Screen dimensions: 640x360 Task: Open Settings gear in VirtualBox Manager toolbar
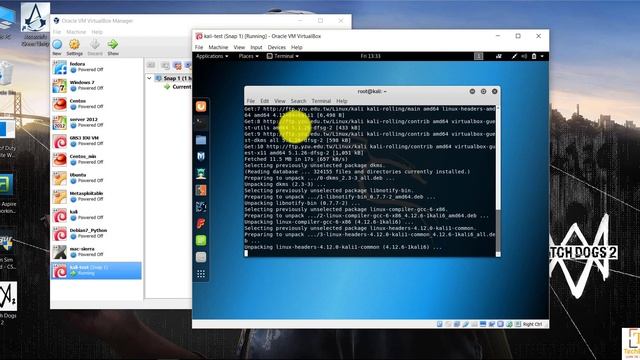pos(74,47)
